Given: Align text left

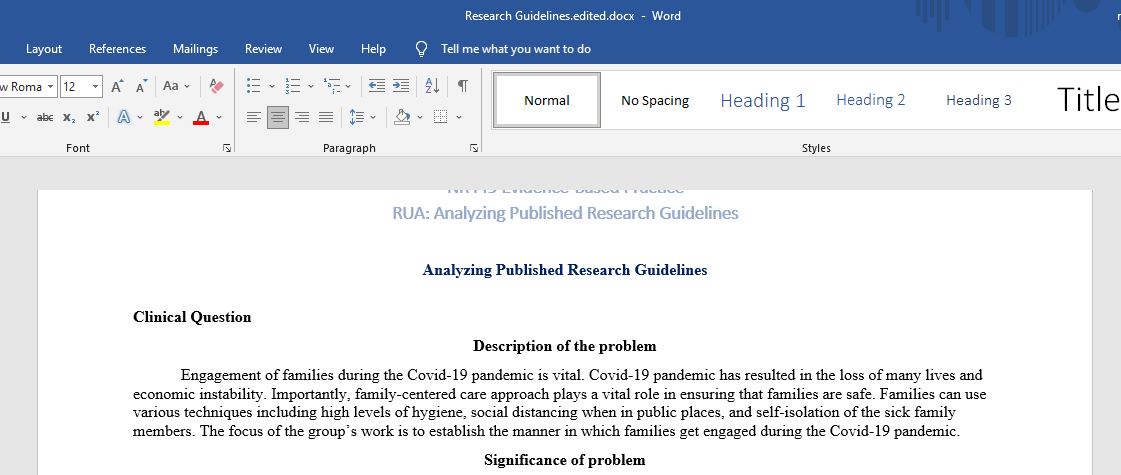Looking at the screenshot, I should 254,117.
